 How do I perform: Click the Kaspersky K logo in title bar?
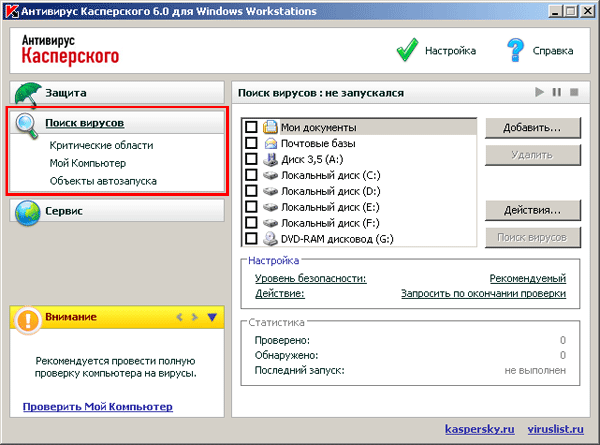(12, 11)
